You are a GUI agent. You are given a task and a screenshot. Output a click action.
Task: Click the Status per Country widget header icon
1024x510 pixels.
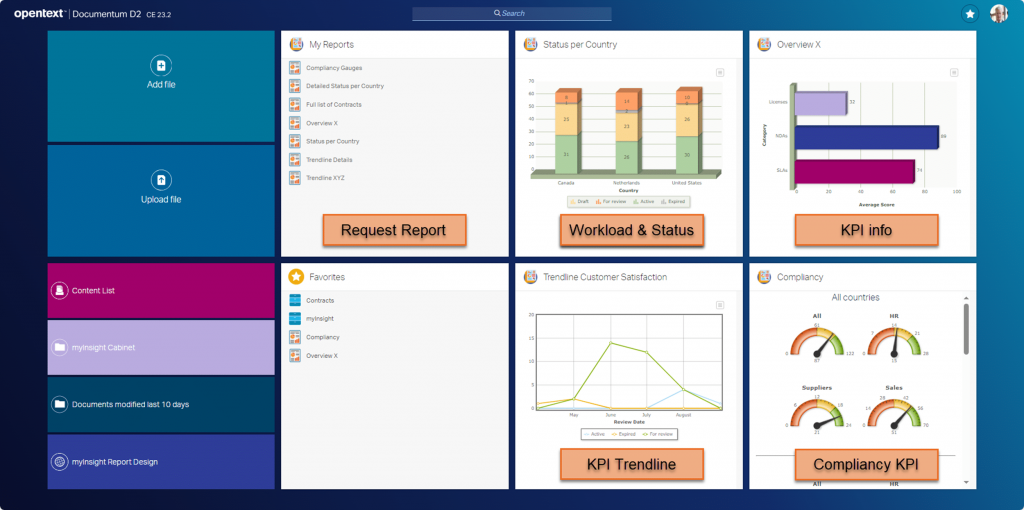(x=530, y=44)
